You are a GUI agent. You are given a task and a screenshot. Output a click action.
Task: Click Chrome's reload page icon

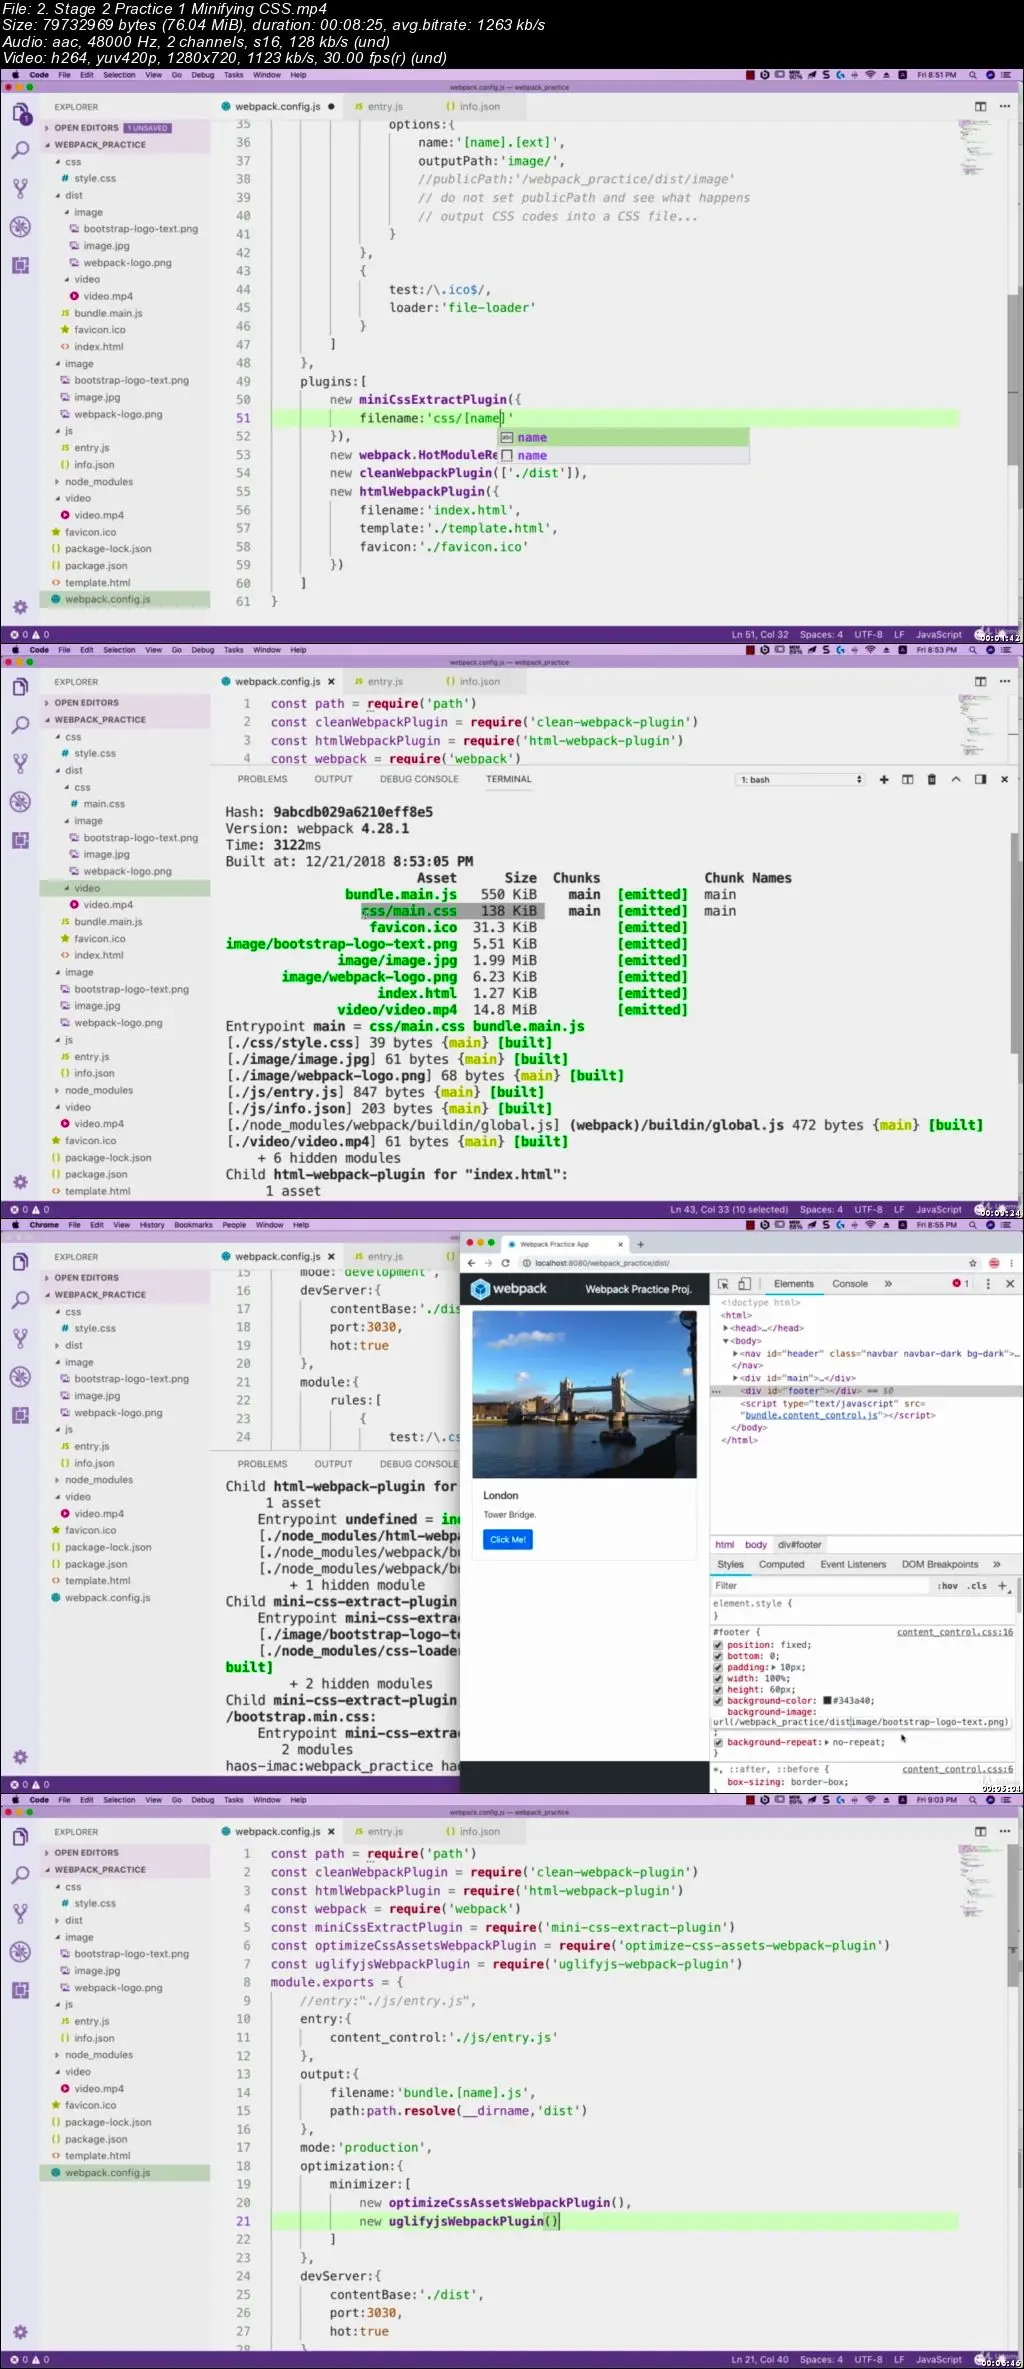click(505, 1263)
